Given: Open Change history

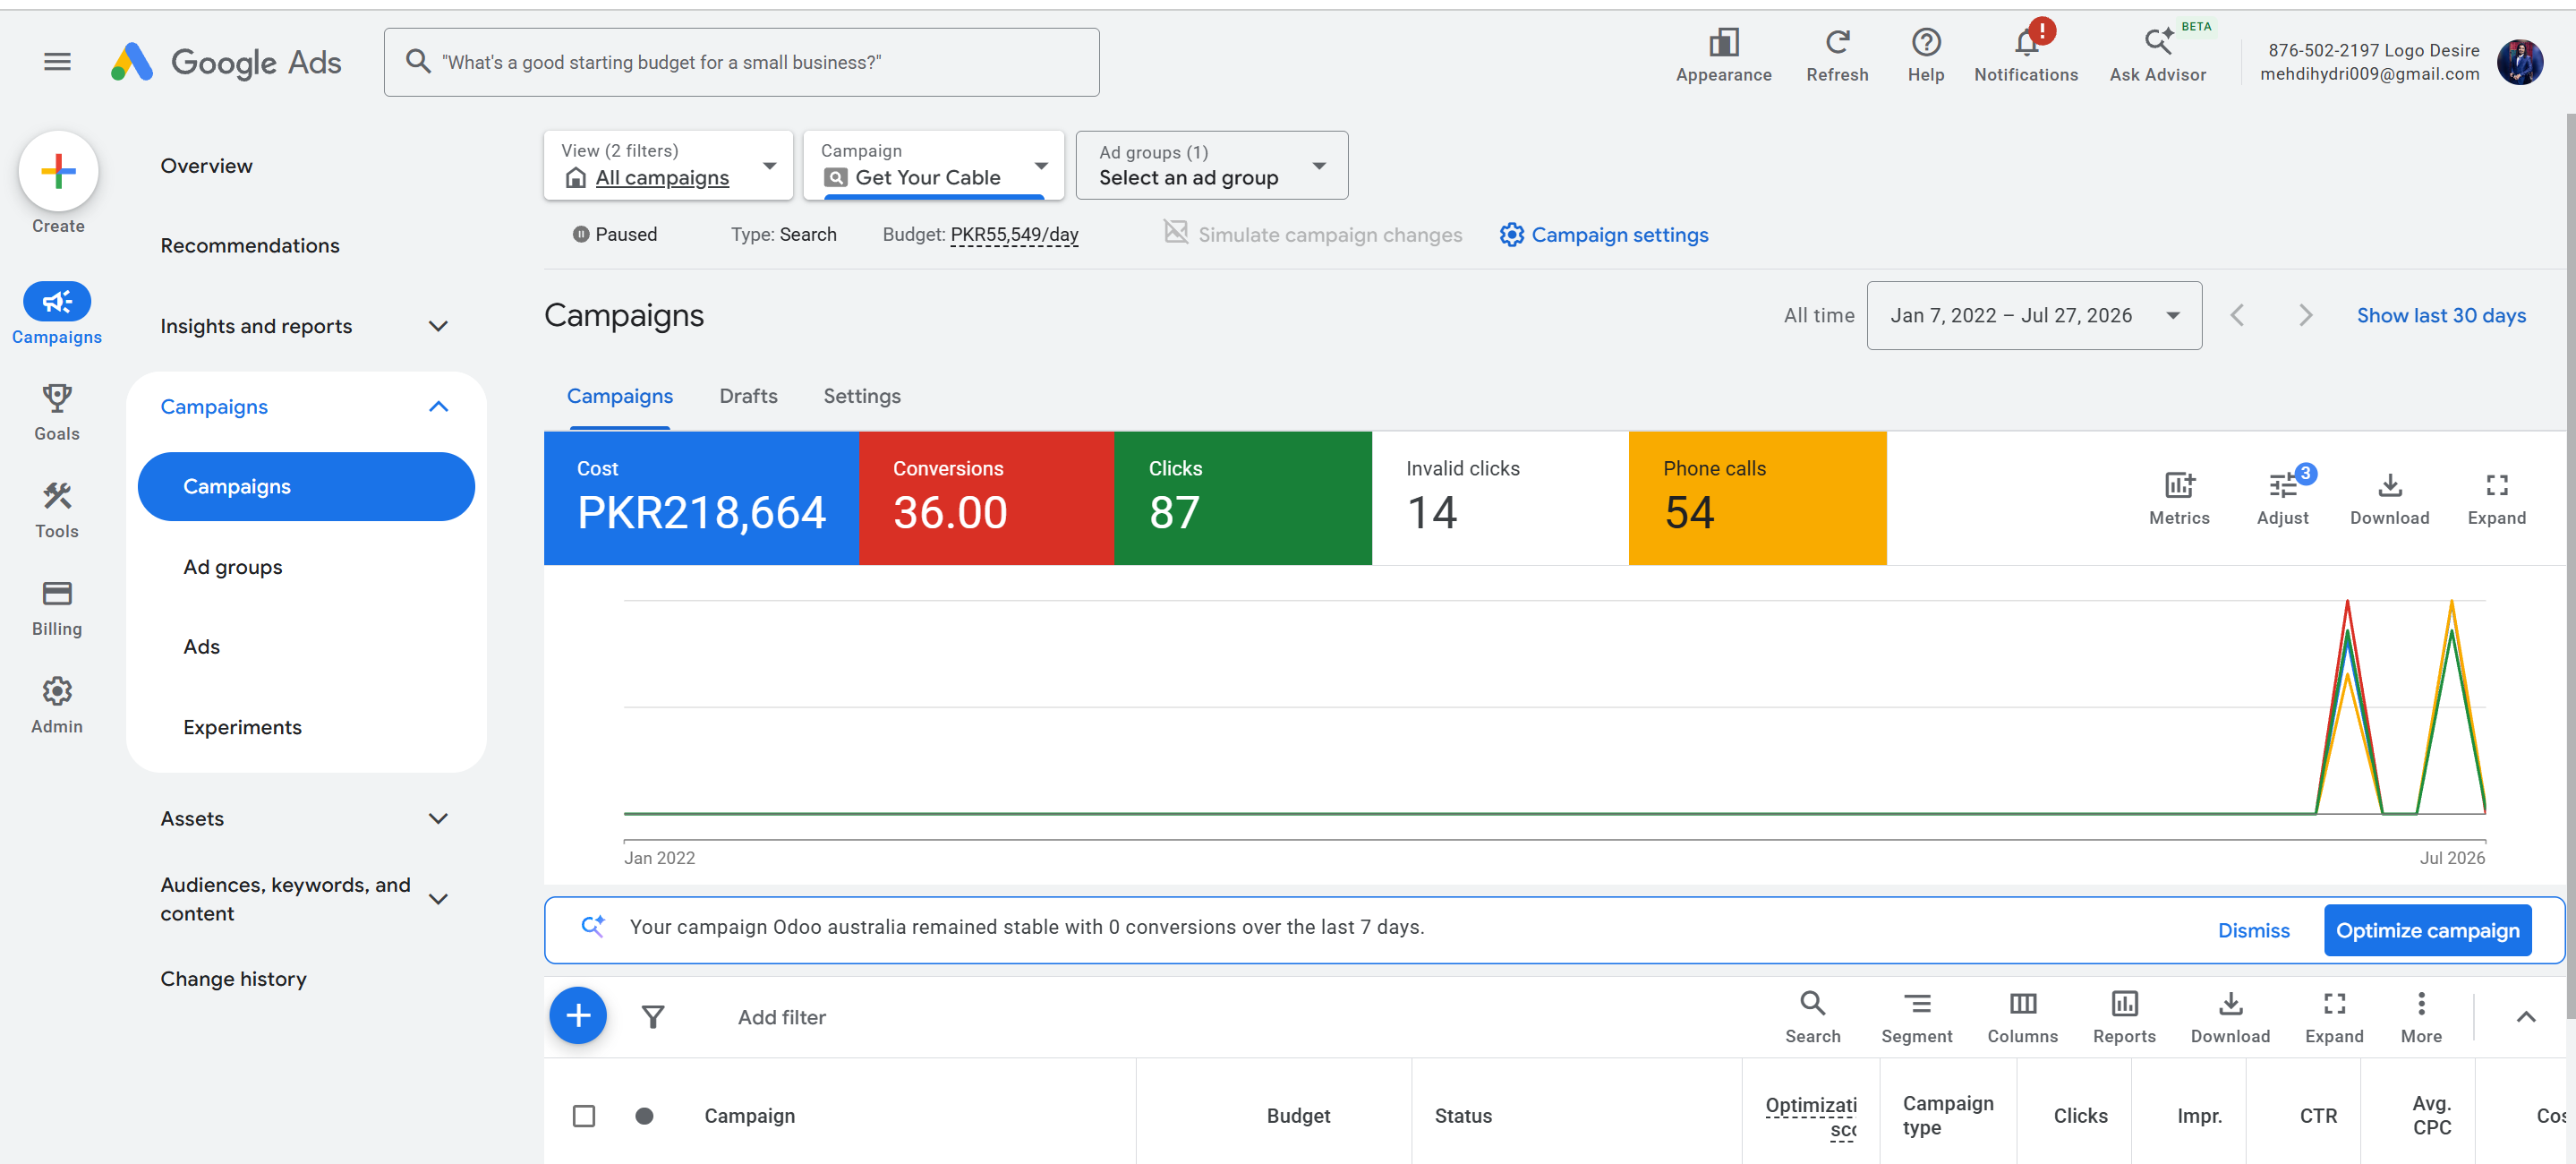Looking at the screenshot, I should [x=233, y=978].
